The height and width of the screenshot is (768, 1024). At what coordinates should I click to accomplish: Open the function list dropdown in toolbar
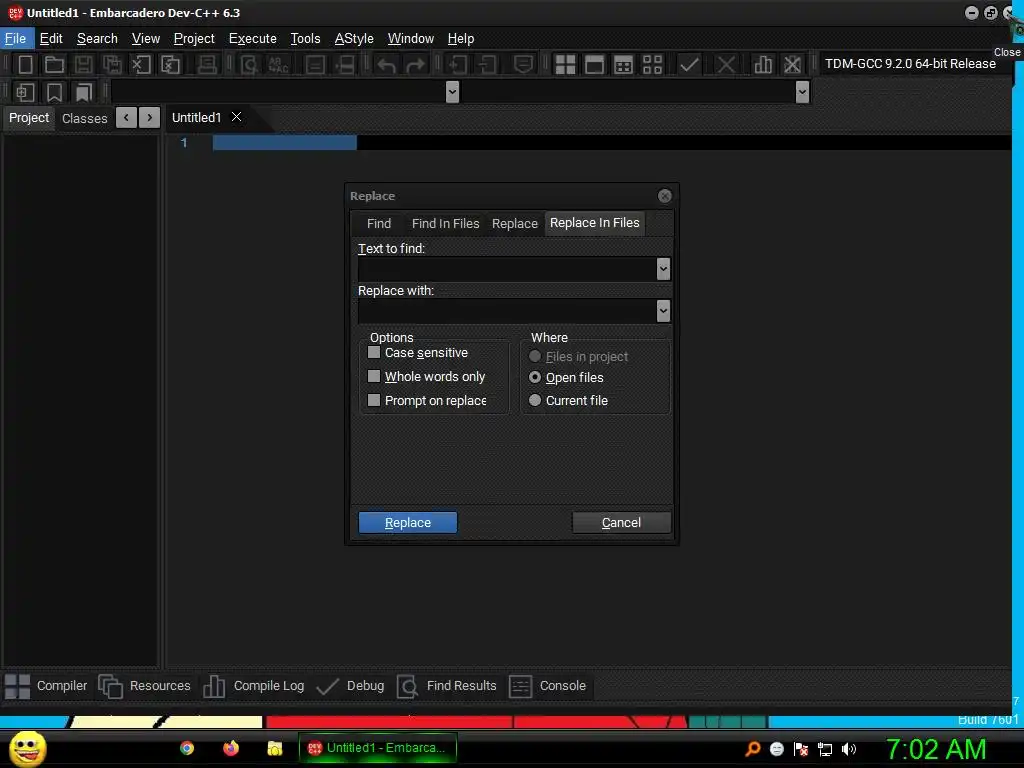[803, 92]
